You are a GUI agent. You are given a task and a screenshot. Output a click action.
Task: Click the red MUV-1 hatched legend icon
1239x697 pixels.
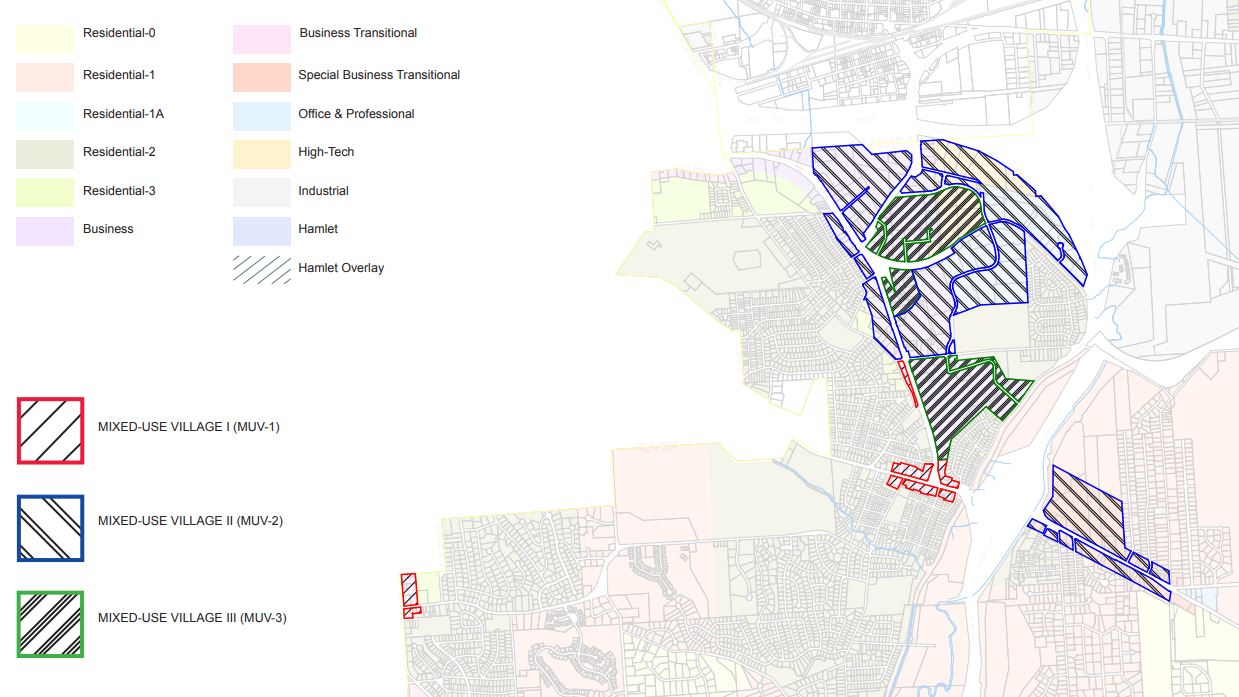coord(50,431)
